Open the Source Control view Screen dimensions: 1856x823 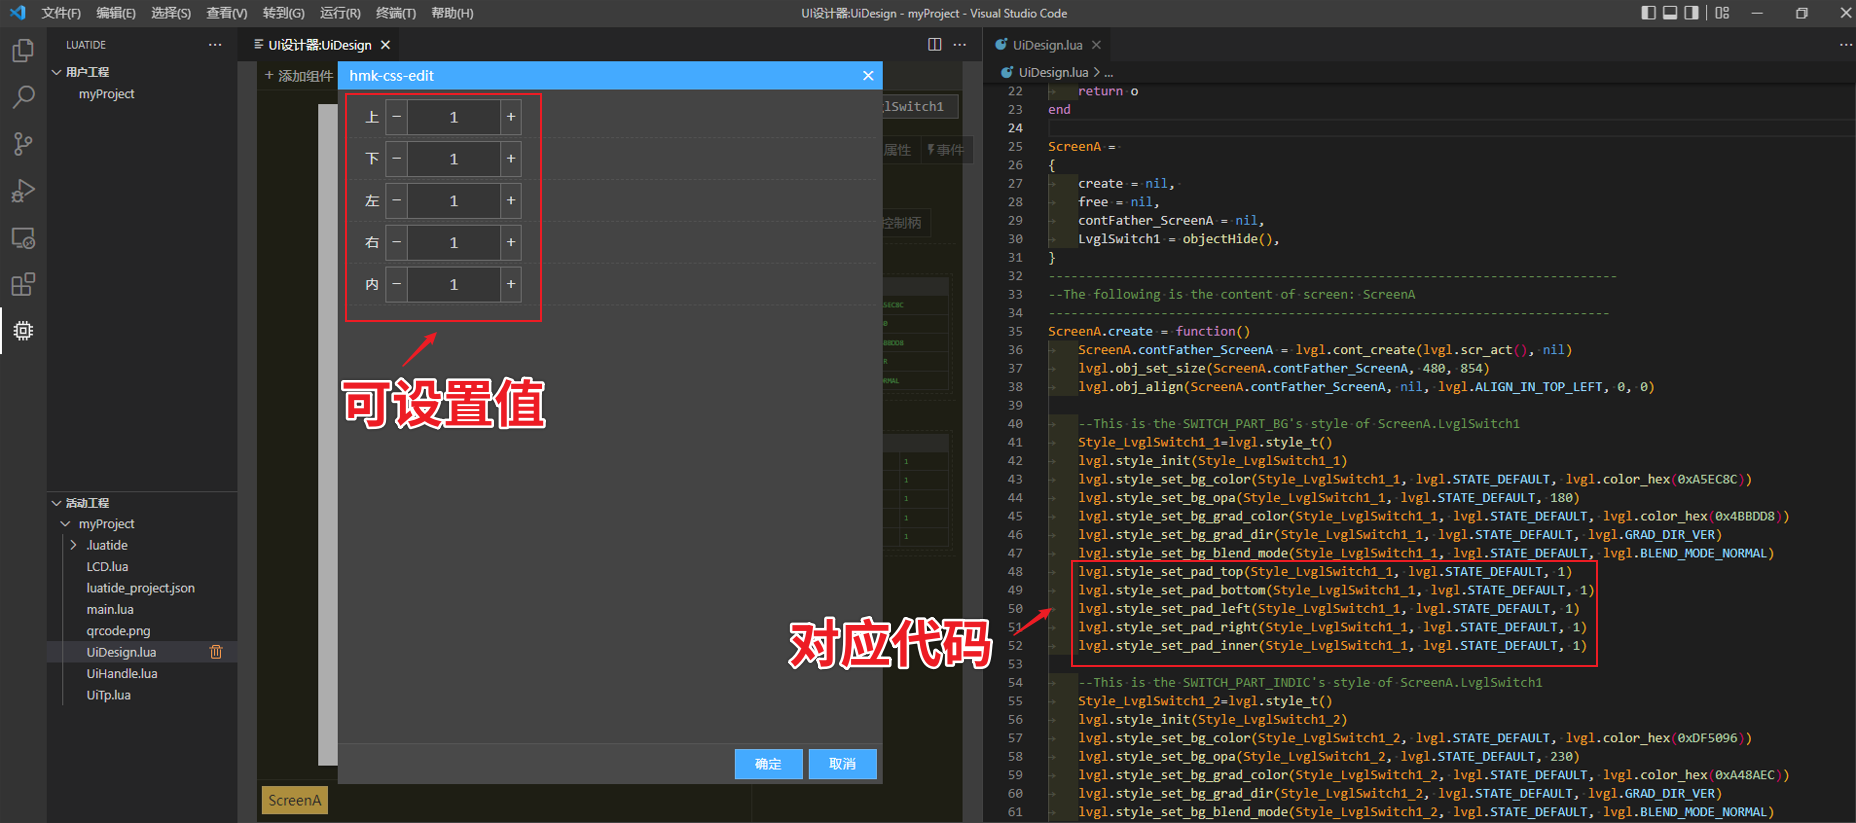pyautogui.click(x=23, y=144)
